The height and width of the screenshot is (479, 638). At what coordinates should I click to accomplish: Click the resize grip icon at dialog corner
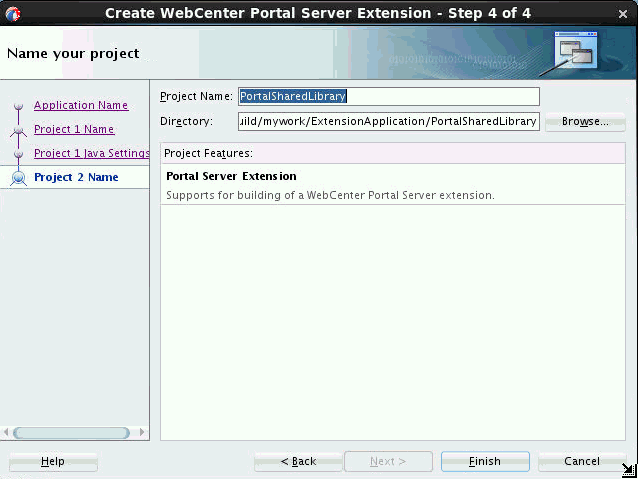pyautogui.click(x=629, y=470)
